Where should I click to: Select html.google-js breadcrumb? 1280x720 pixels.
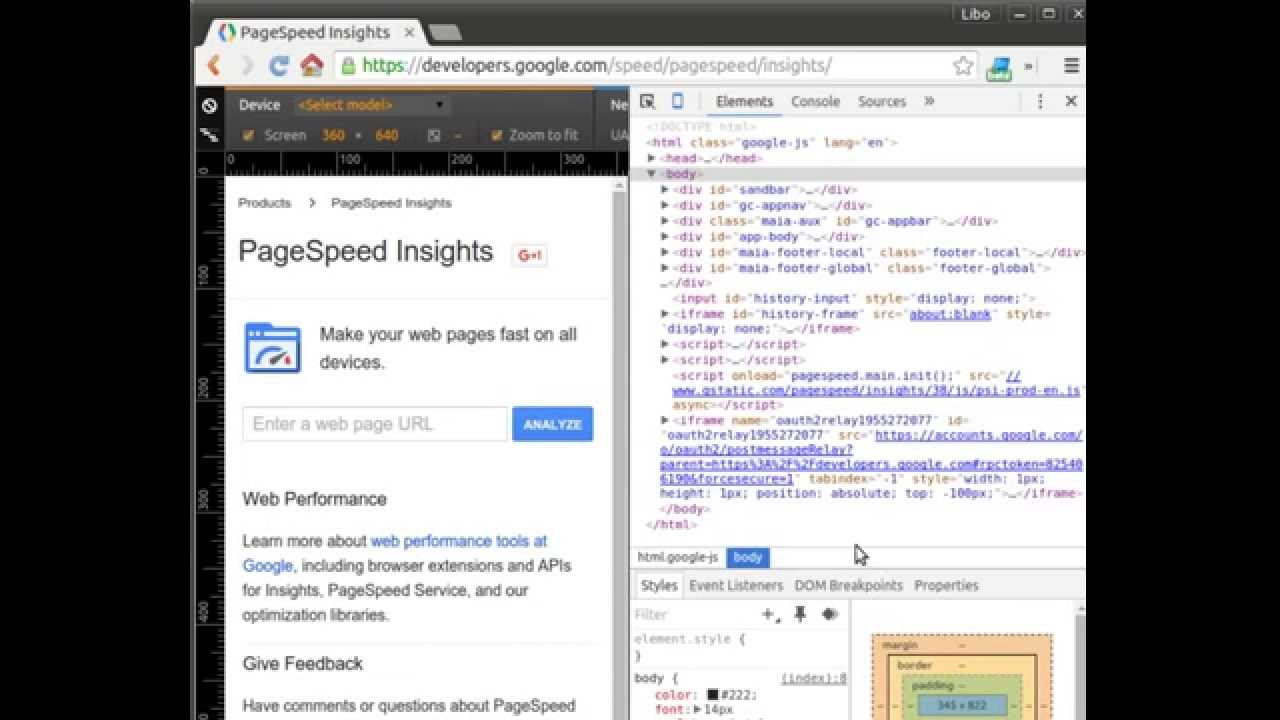click(x=678, y=557)
